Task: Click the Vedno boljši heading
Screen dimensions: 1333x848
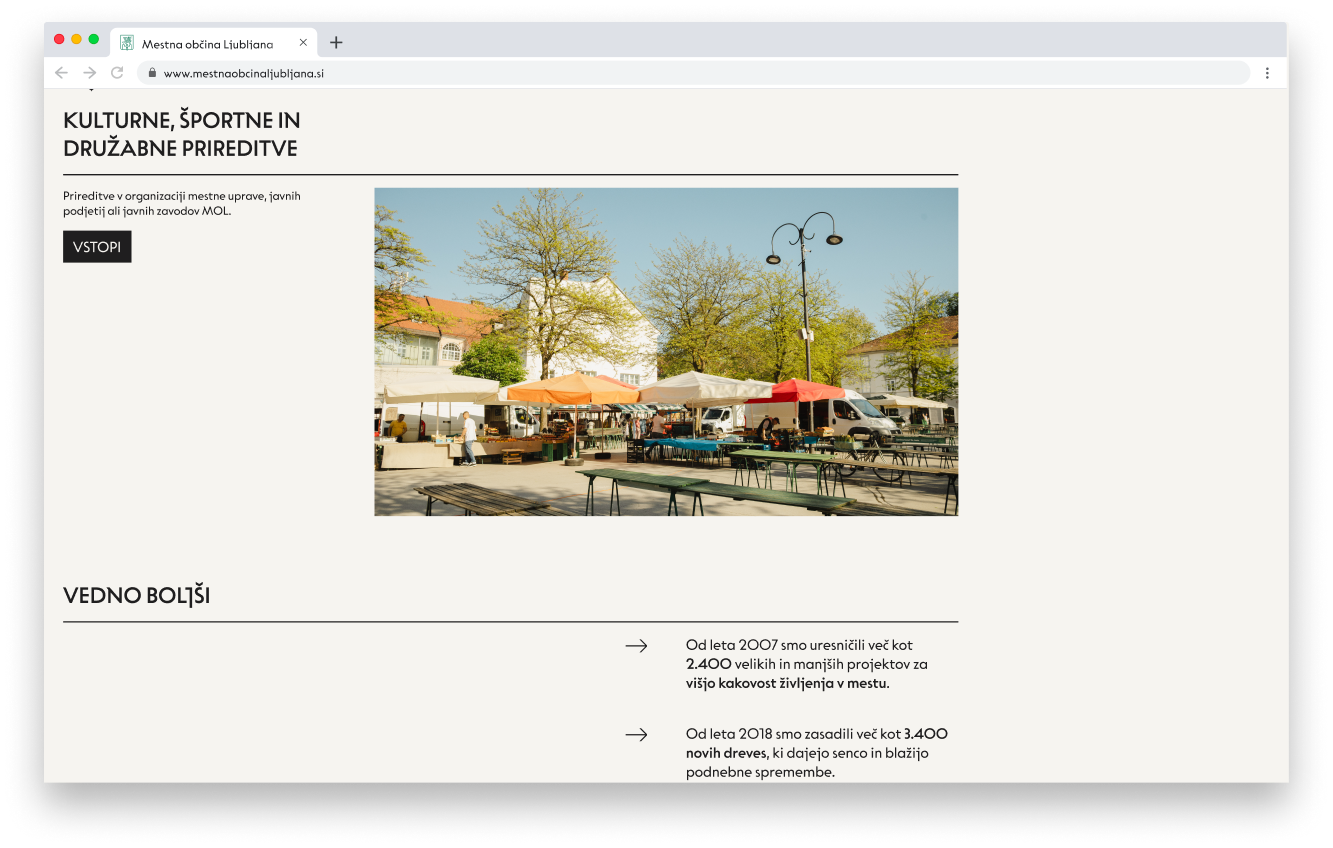Action: [136, 596]
